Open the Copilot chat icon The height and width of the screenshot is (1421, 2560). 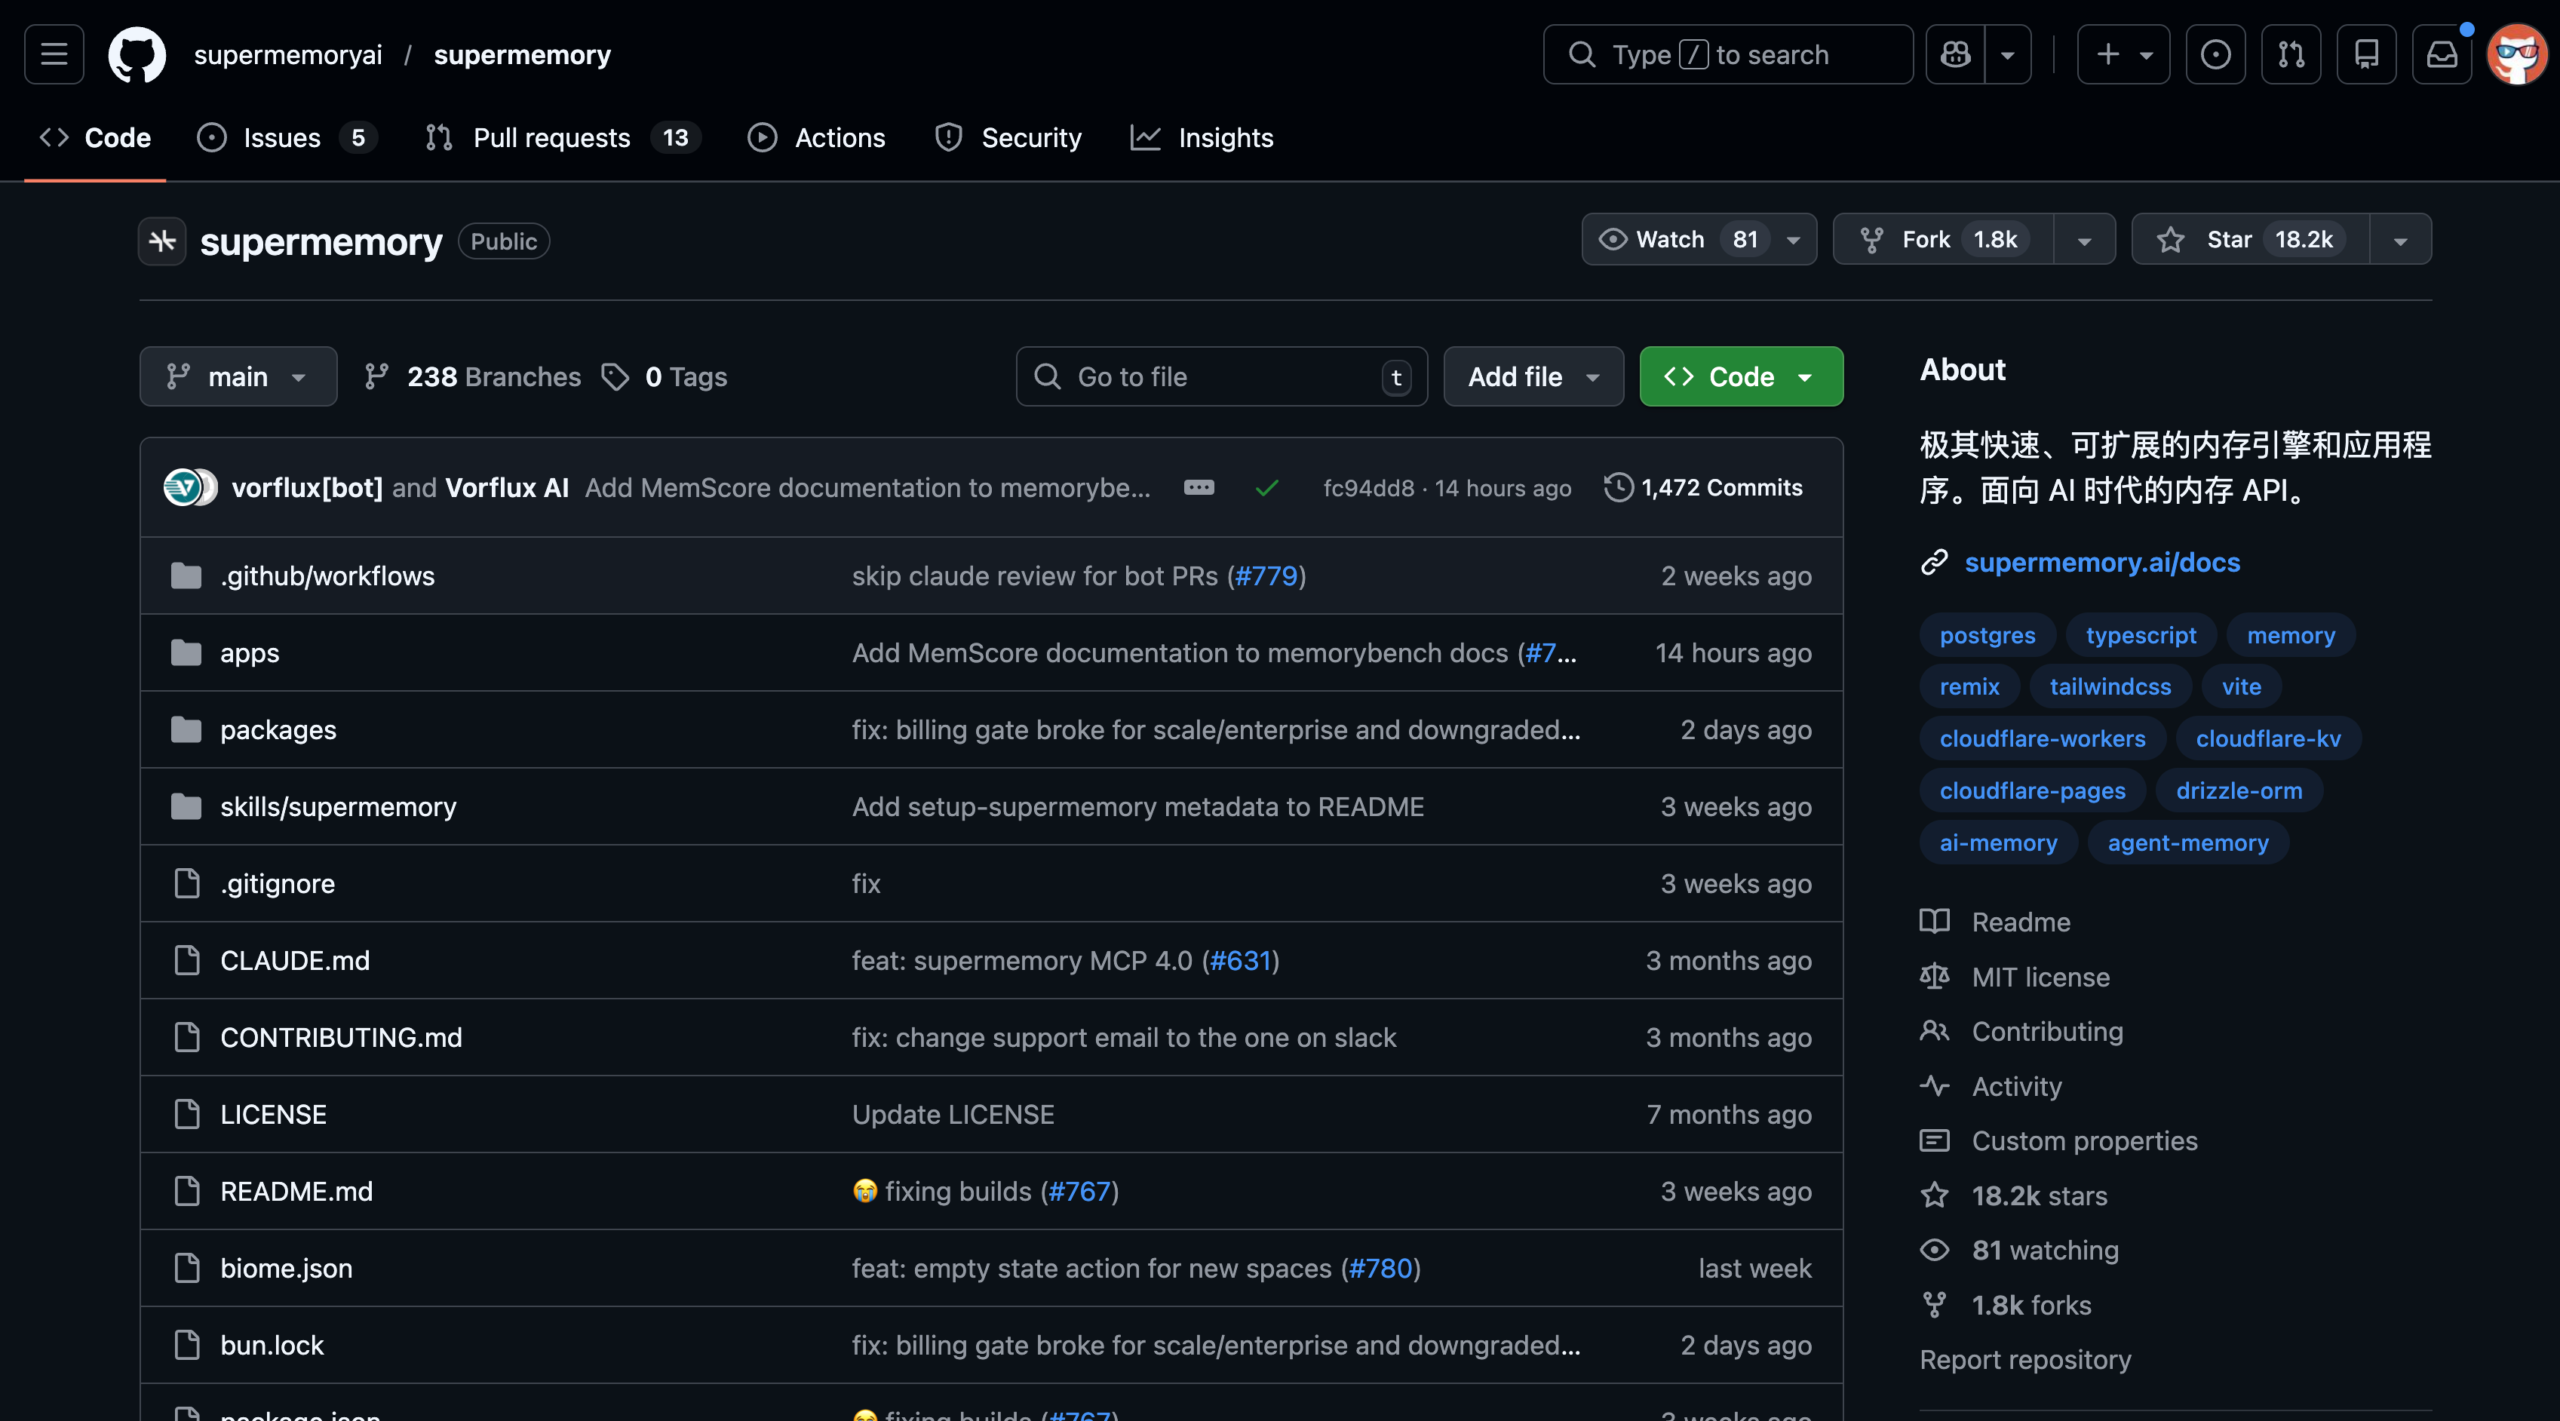1956,54
